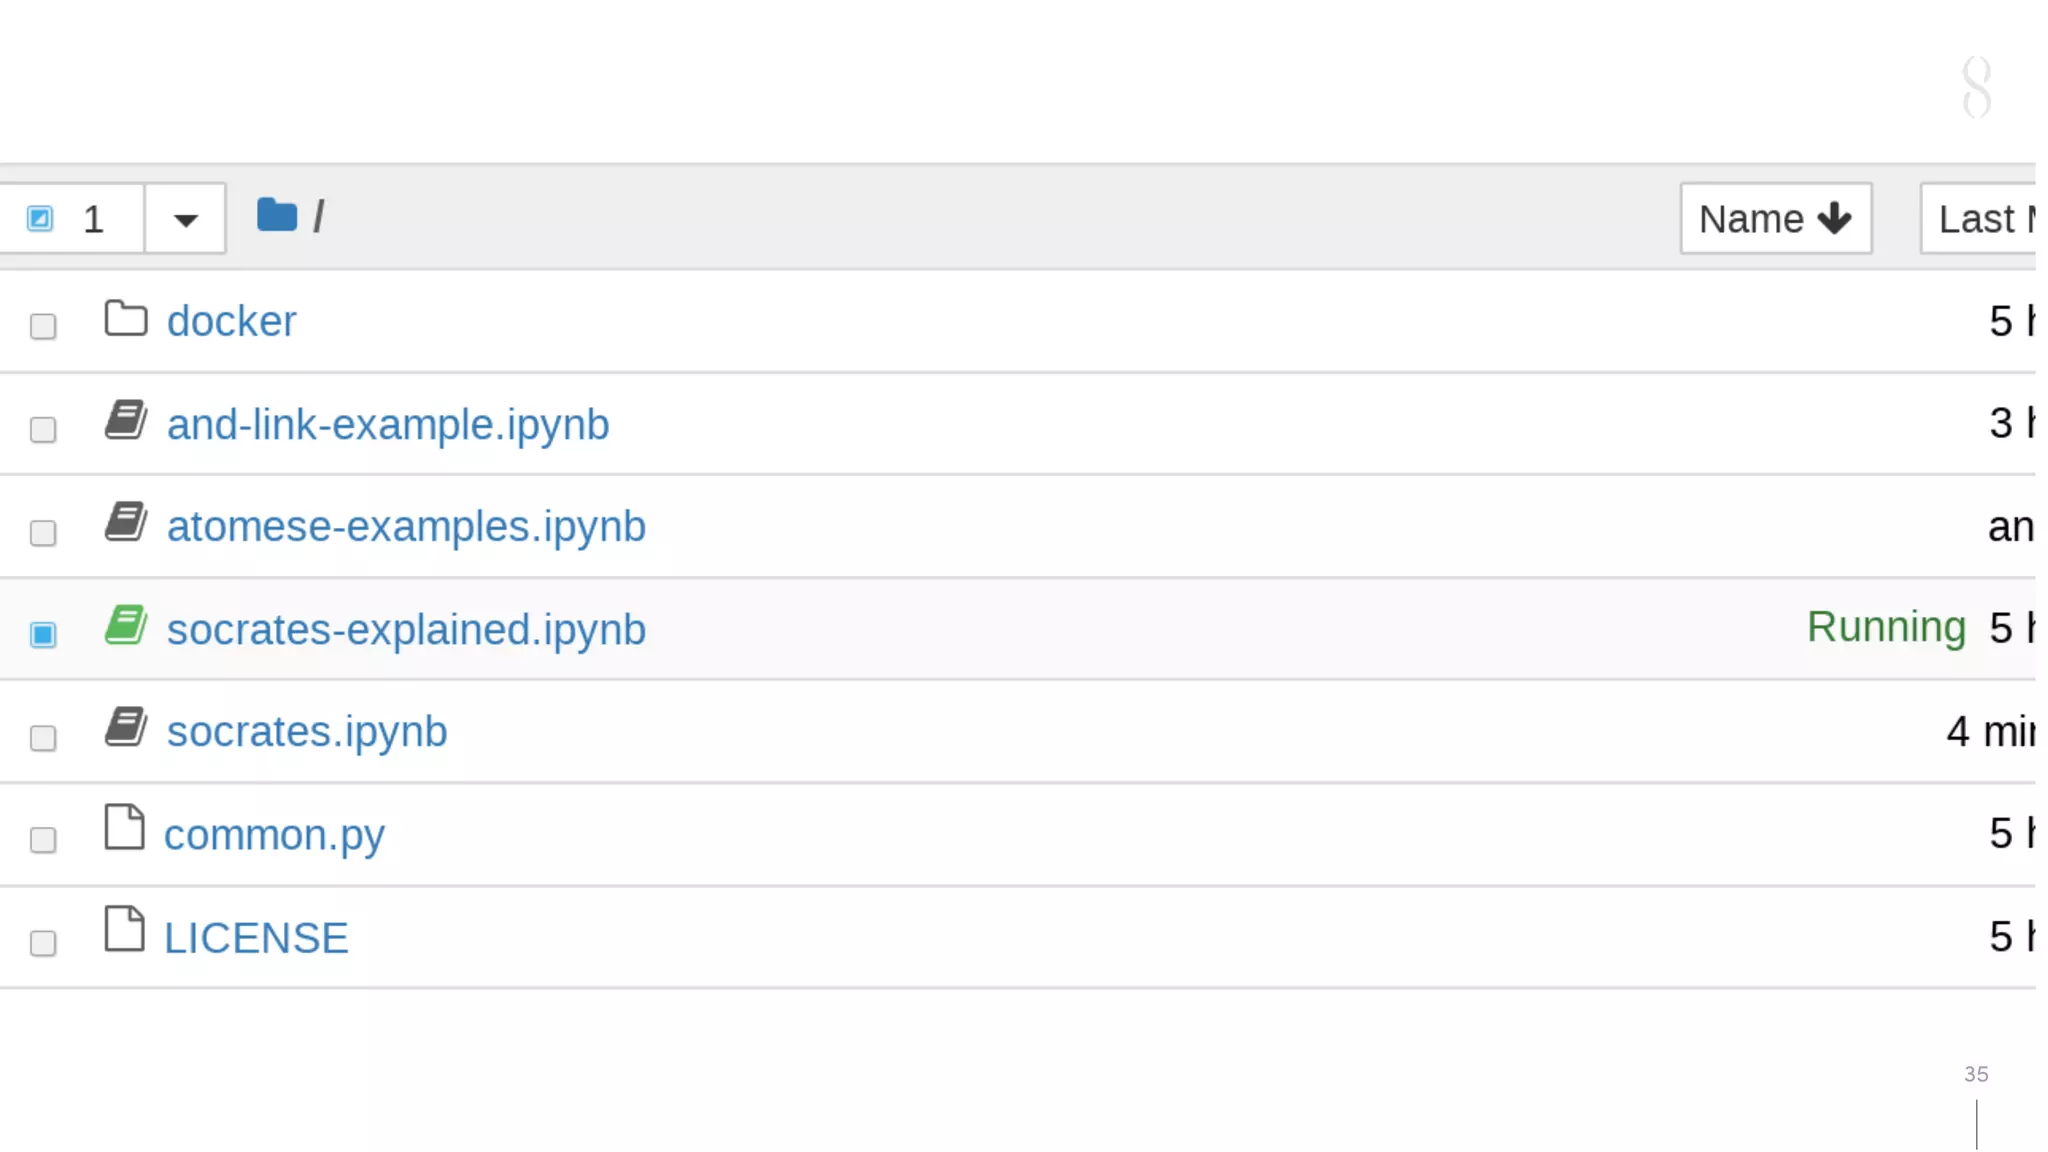Click the blue root folder breadcrumb icon

tap(276, 215)
